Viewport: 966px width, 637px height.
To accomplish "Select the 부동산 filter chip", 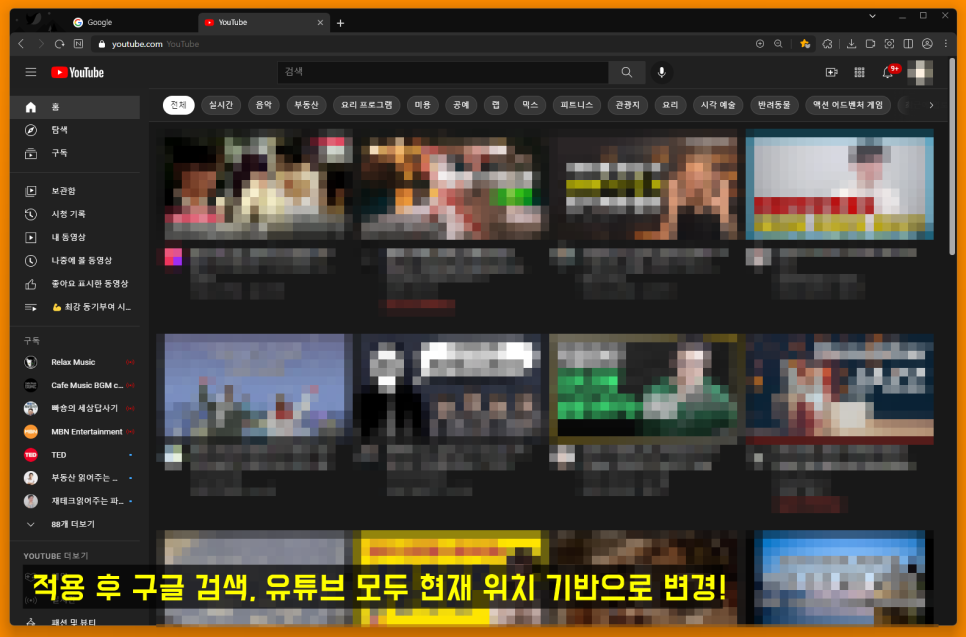I will (x=306, y=105).
